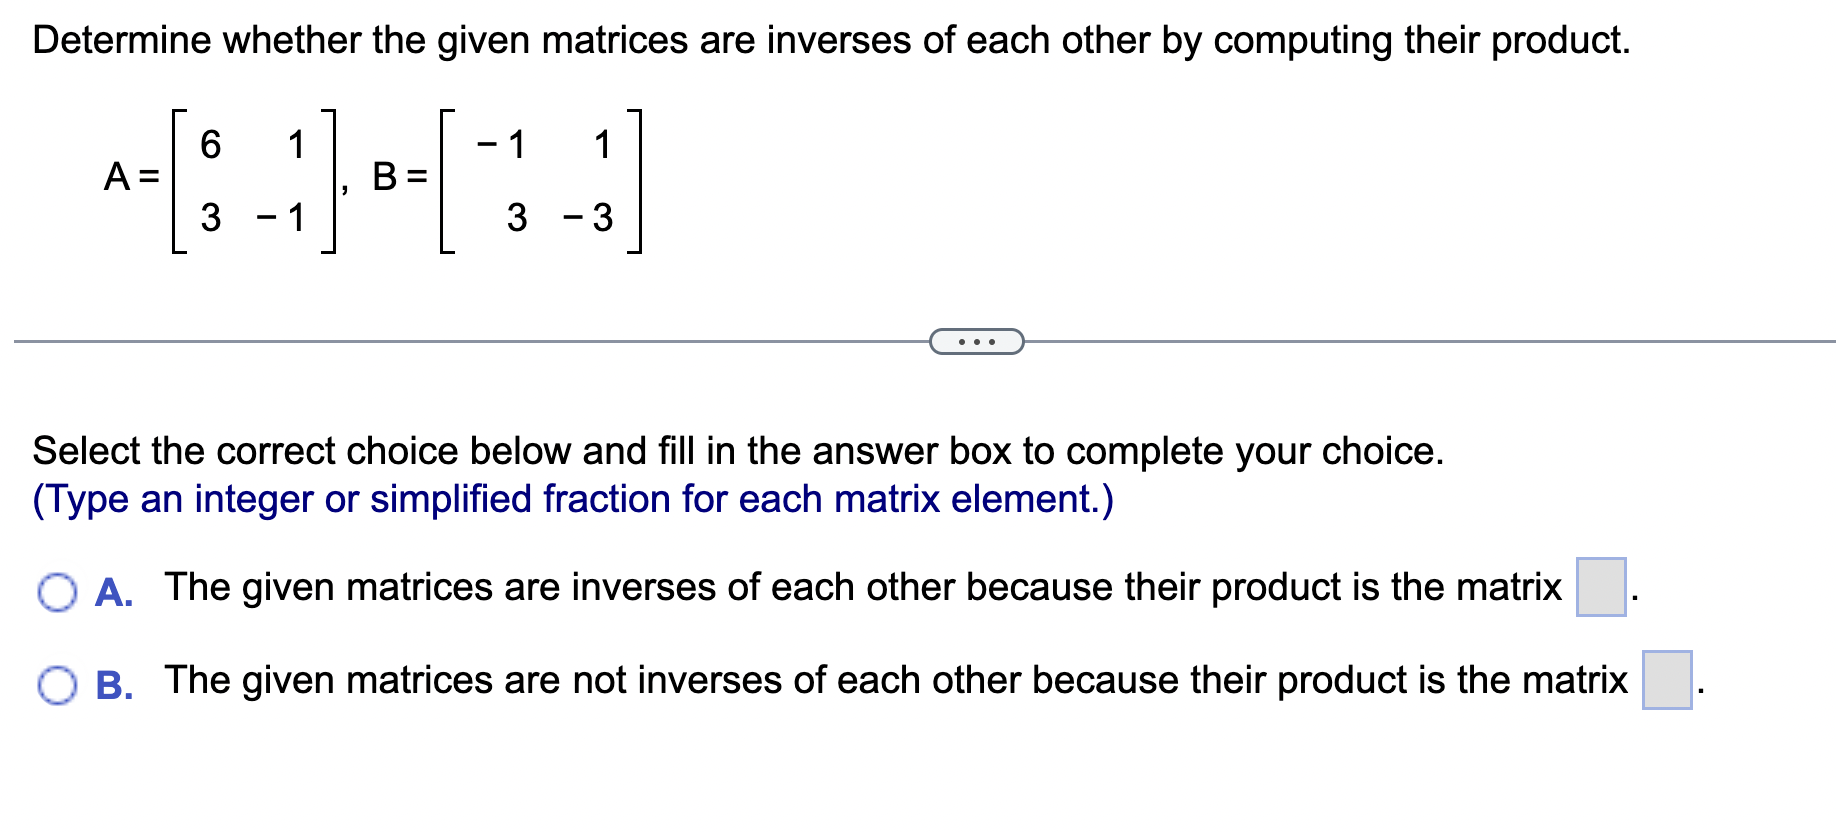
Task: Select radio button for choice B
Action: pos(57,686)
